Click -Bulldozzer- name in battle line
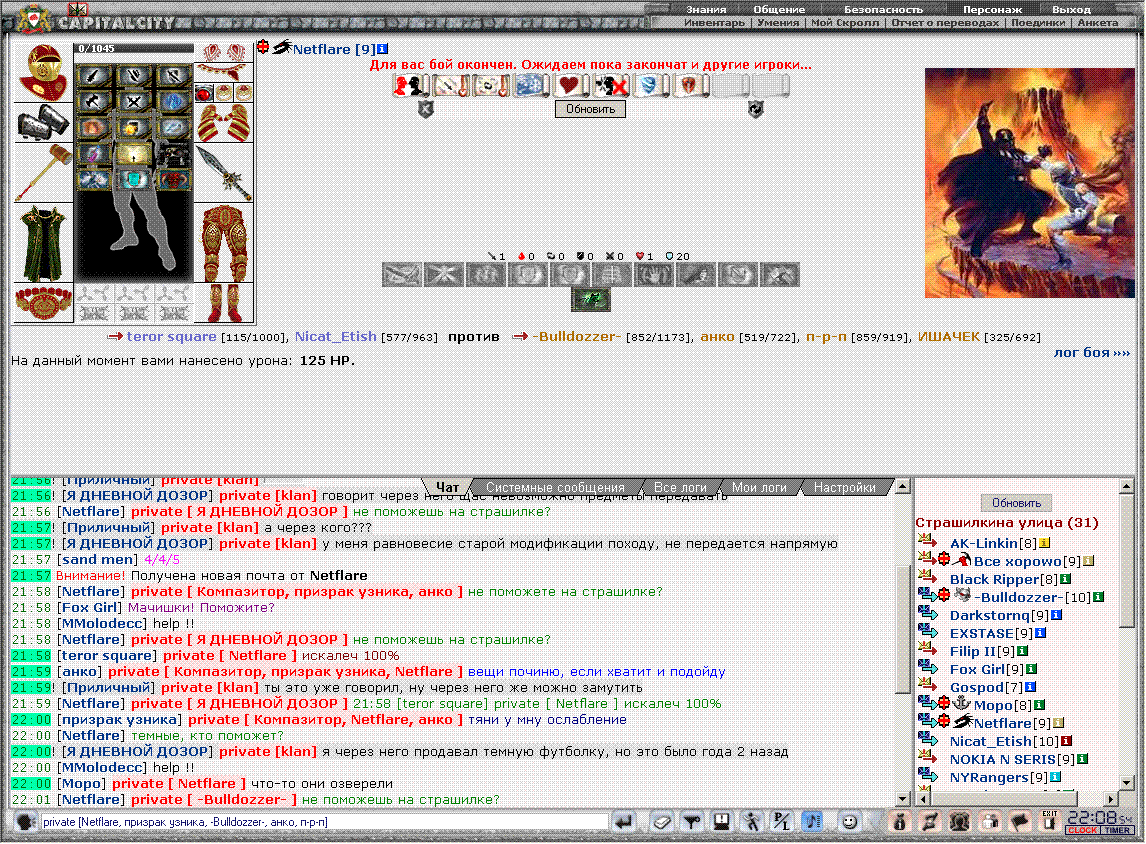The height and width of the screenshot is (844, 1146). pyautogui.click(x=576, y=336)
